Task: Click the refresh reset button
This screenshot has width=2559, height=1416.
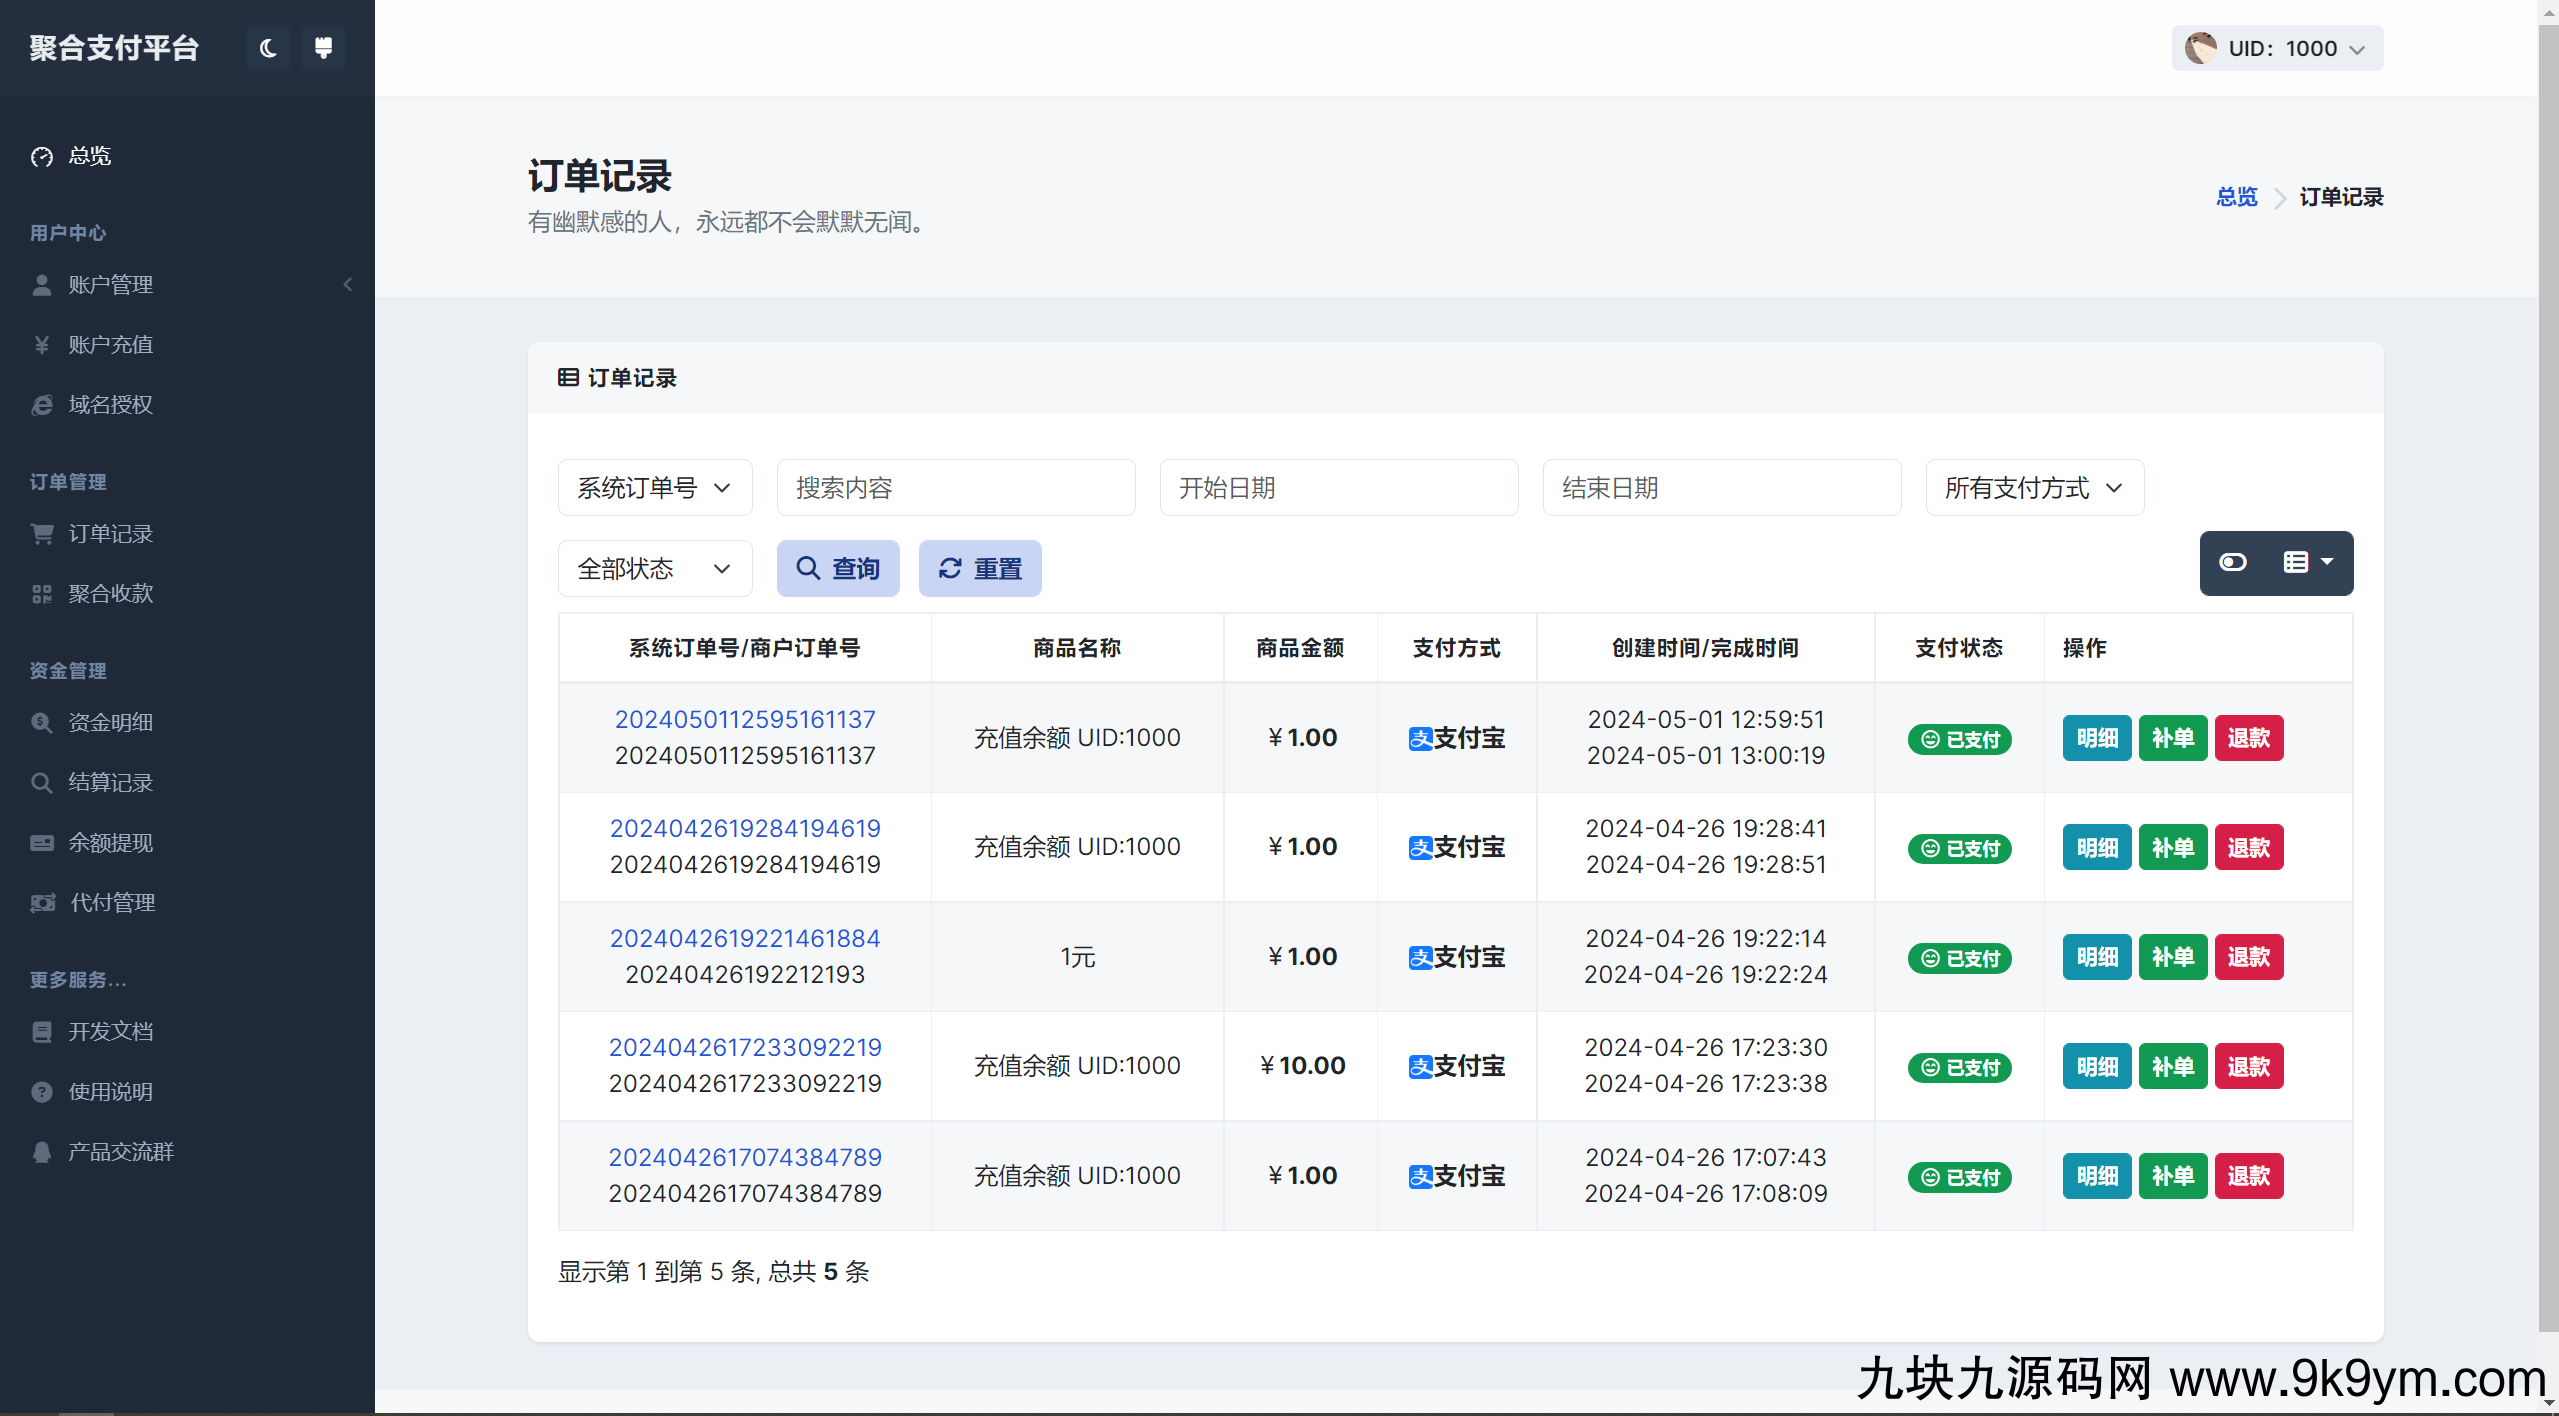Action: point(979,569)
